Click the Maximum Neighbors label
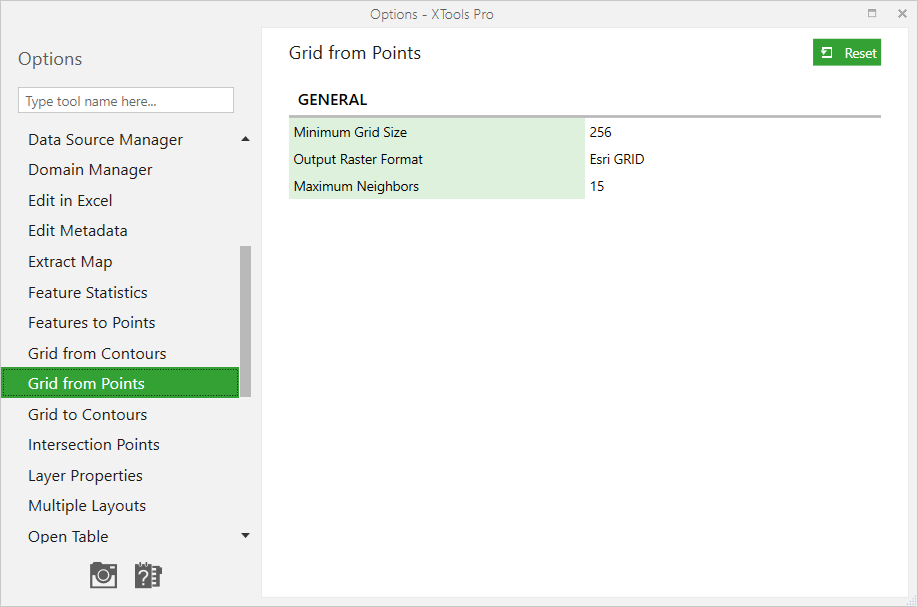The width and height of the screenshot is (918, 607). click(356, 186)
